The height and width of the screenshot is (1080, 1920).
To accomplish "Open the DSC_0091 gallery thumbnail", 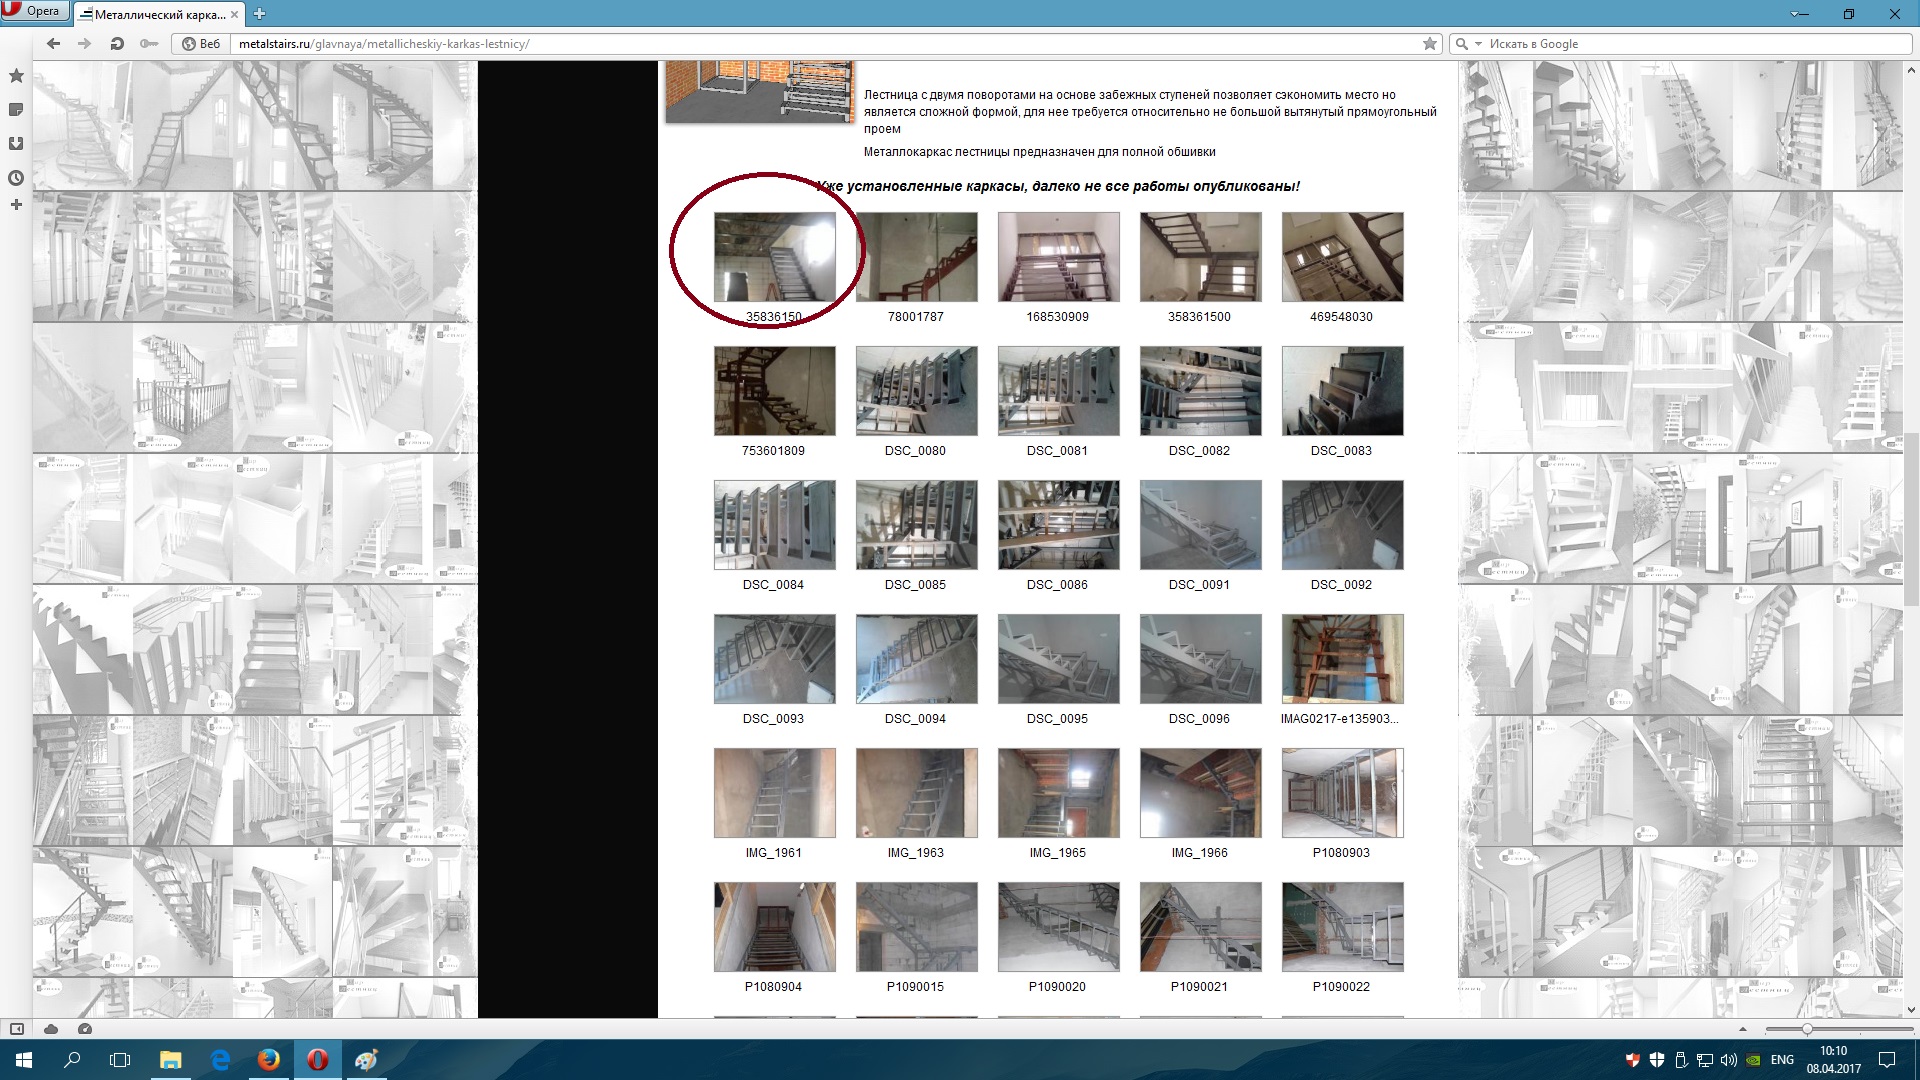I will click(x=1200, y=525).
